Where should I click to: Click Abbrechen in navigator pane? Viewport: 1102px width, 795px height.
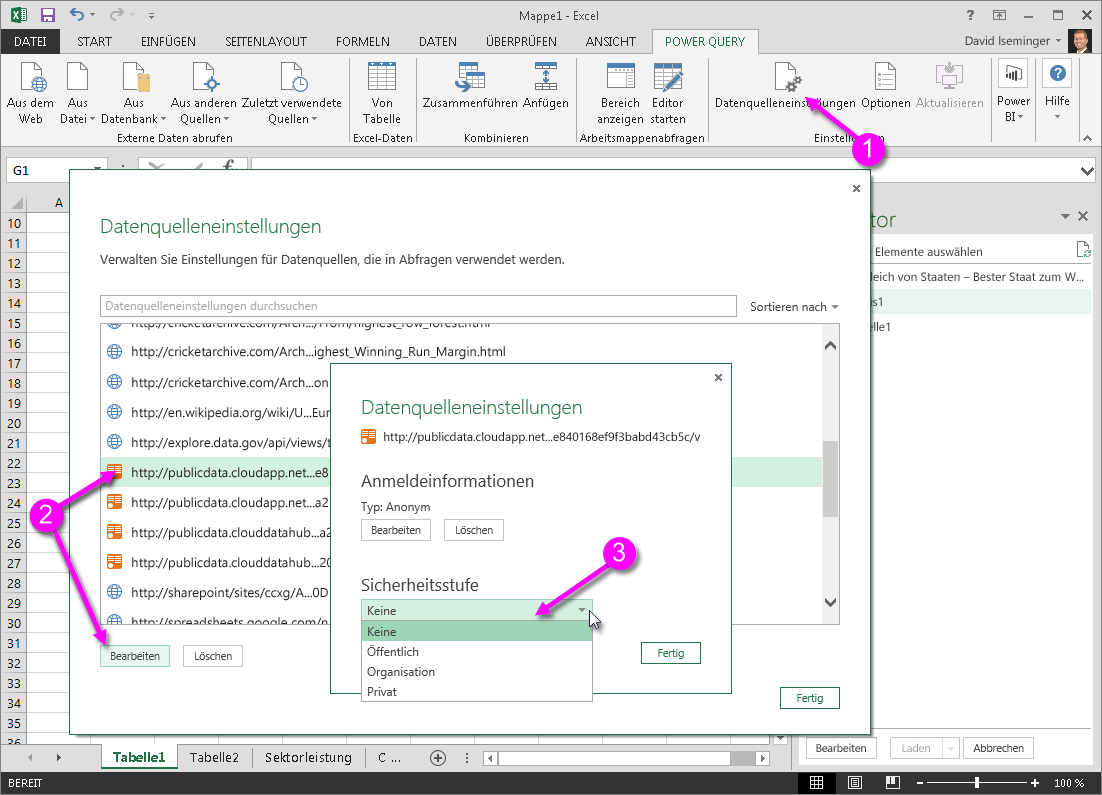point(998,748)
